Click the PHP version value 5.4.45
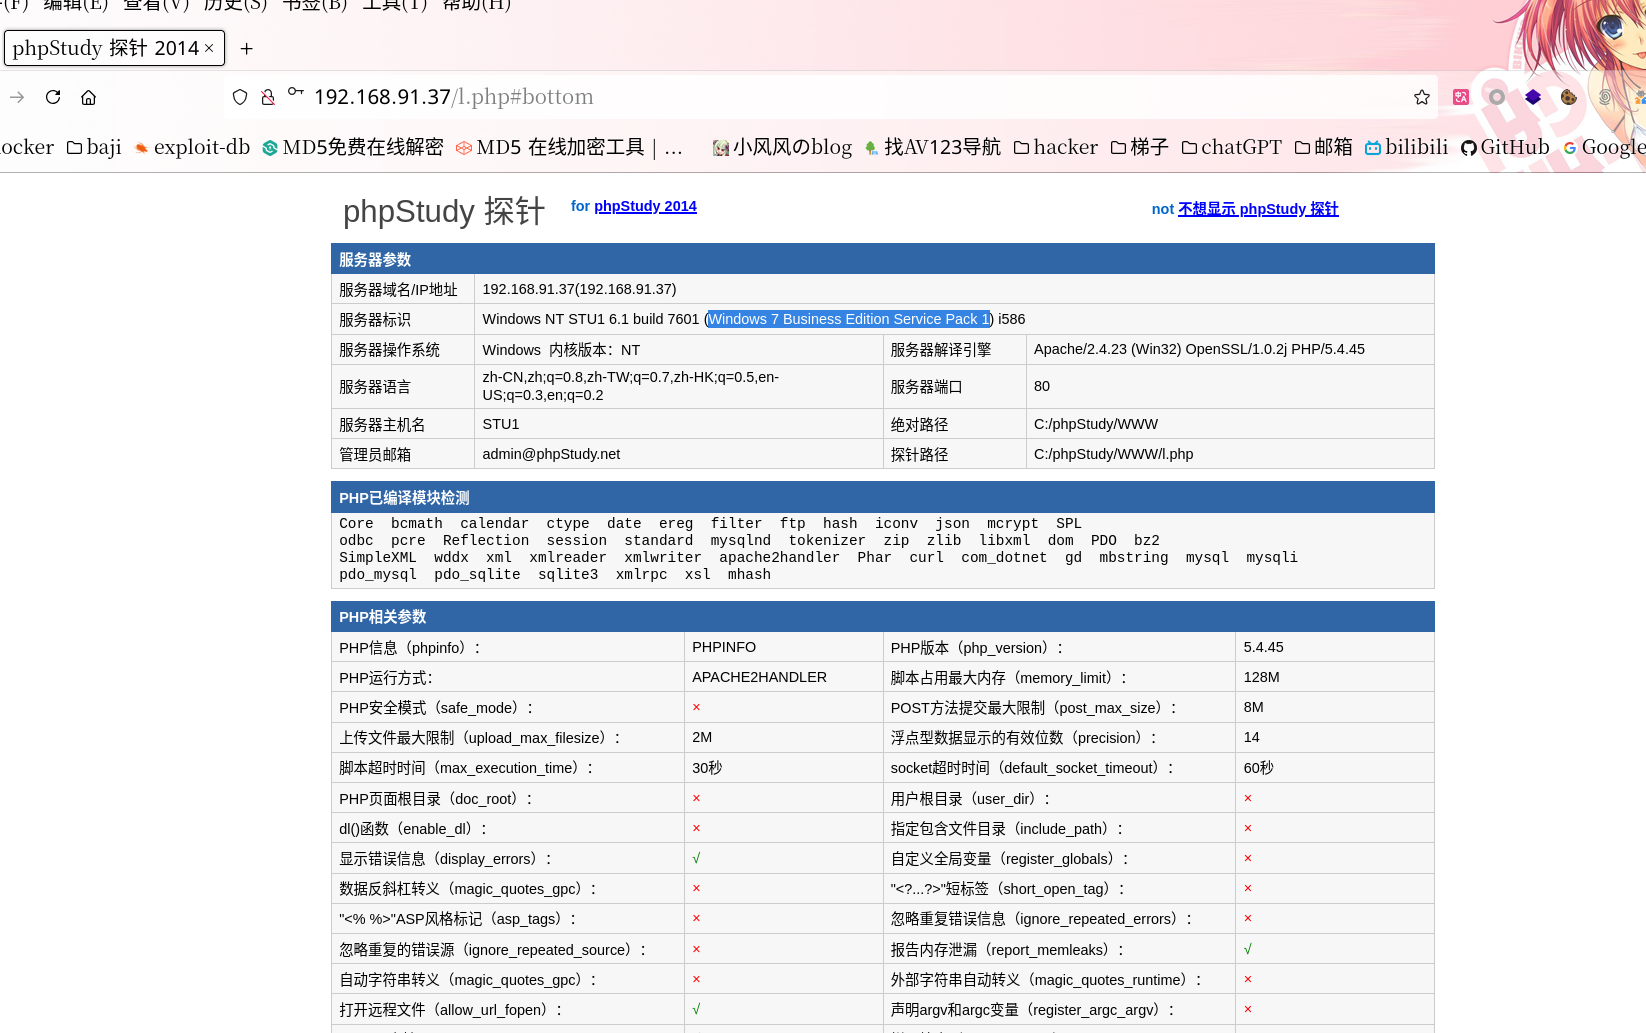Image resolution: width=1646 pixels, height=1033 pixels. 1264,647
